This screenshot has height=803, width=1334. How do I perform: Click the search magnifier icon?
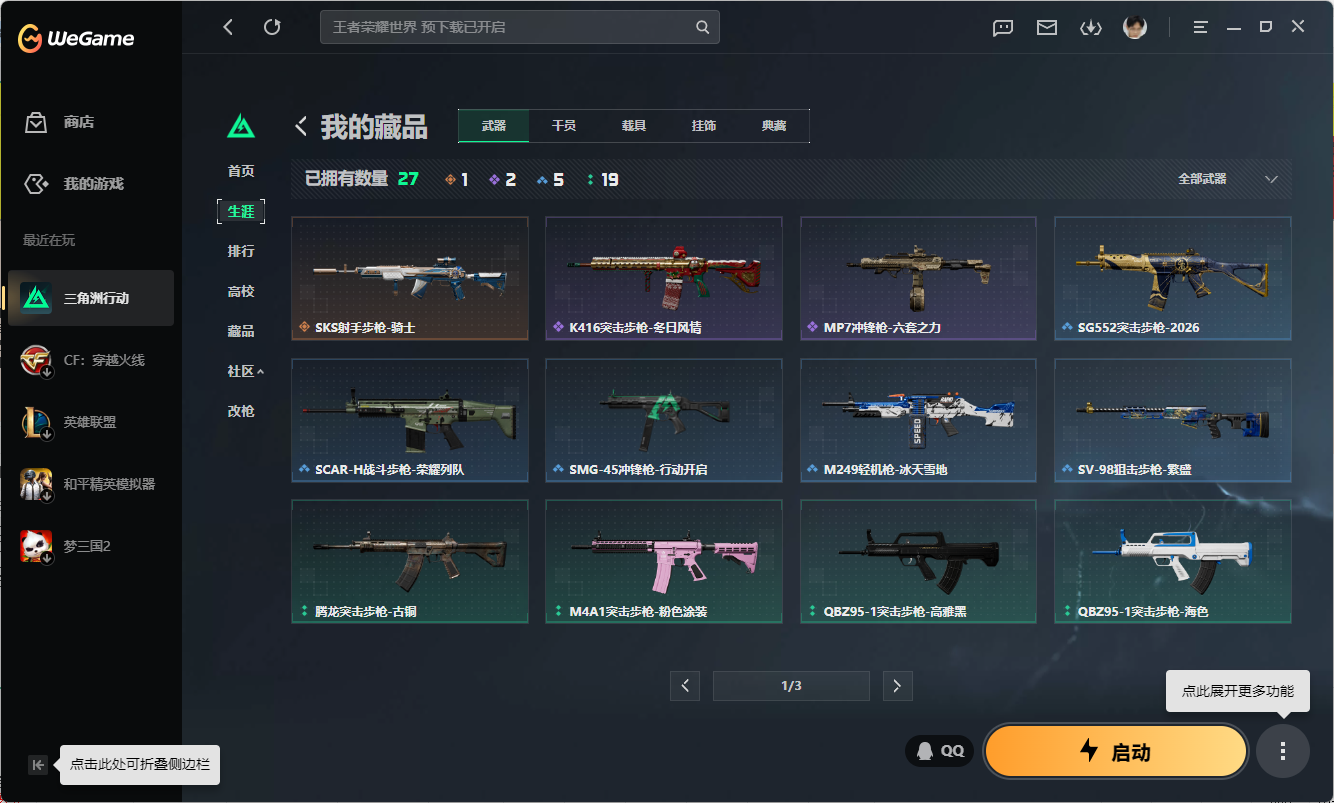coord(703,27)
